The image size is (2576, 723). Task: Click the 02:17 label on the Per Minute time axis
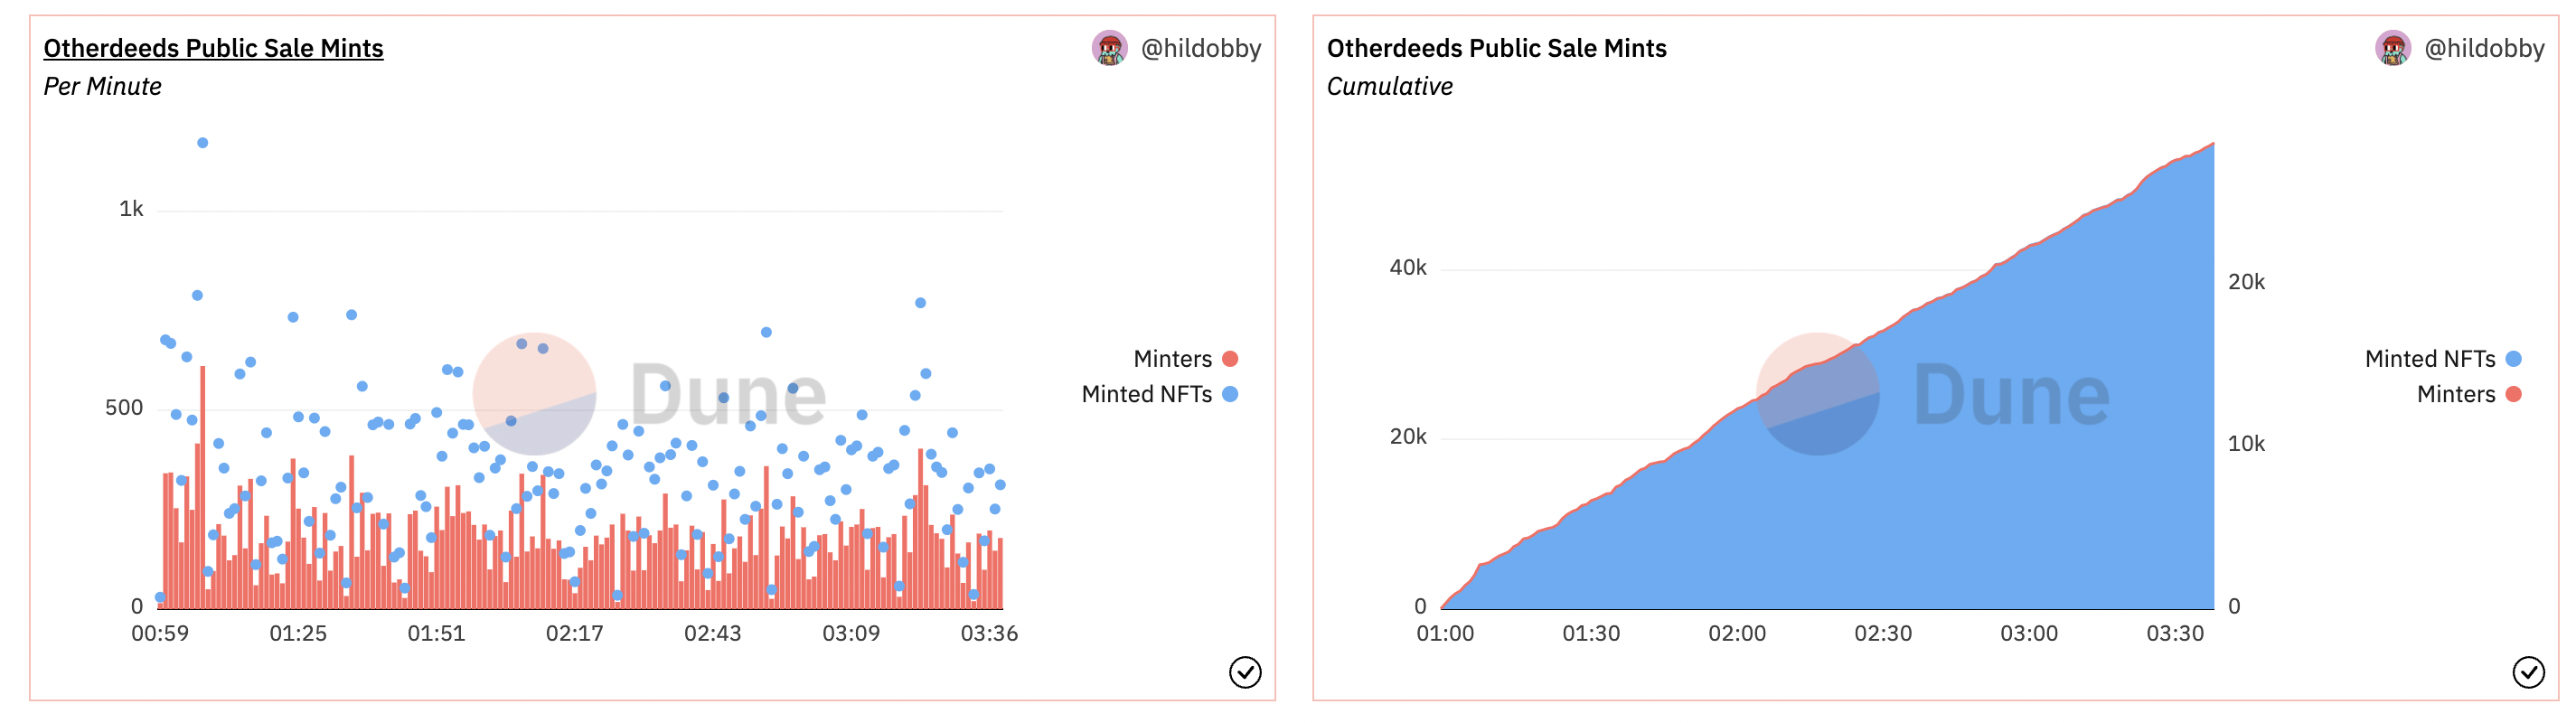point(574,633)
